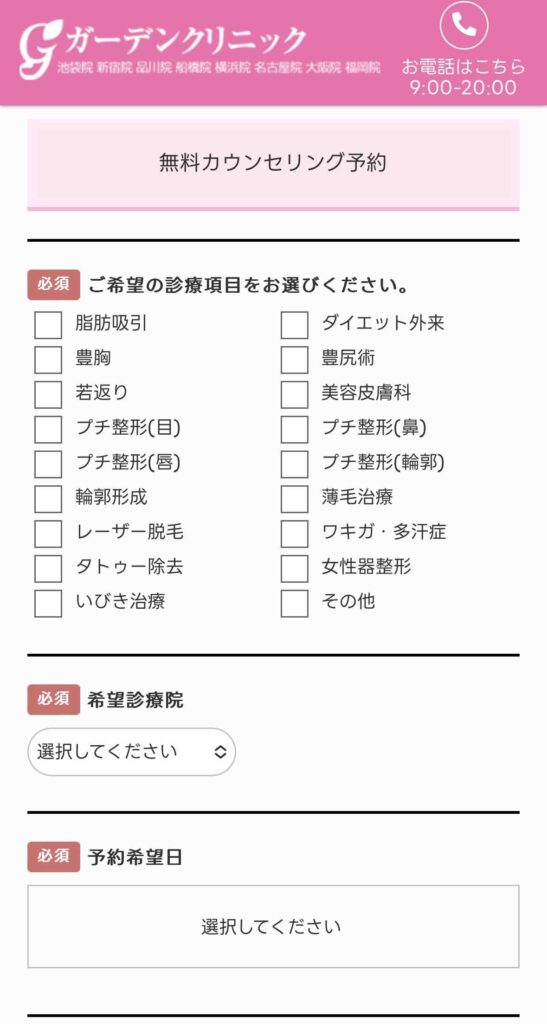Image resolution: width=547 pixels, height=1024 pixels.
Task: Select the 美容皮膚科 checkbox
Action: click(294, 394)
